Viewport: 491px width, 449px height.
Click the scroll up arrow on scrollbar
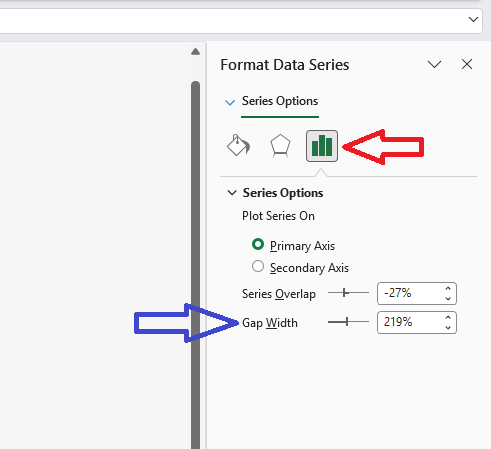pyautogui.click(x=196, y=52)
